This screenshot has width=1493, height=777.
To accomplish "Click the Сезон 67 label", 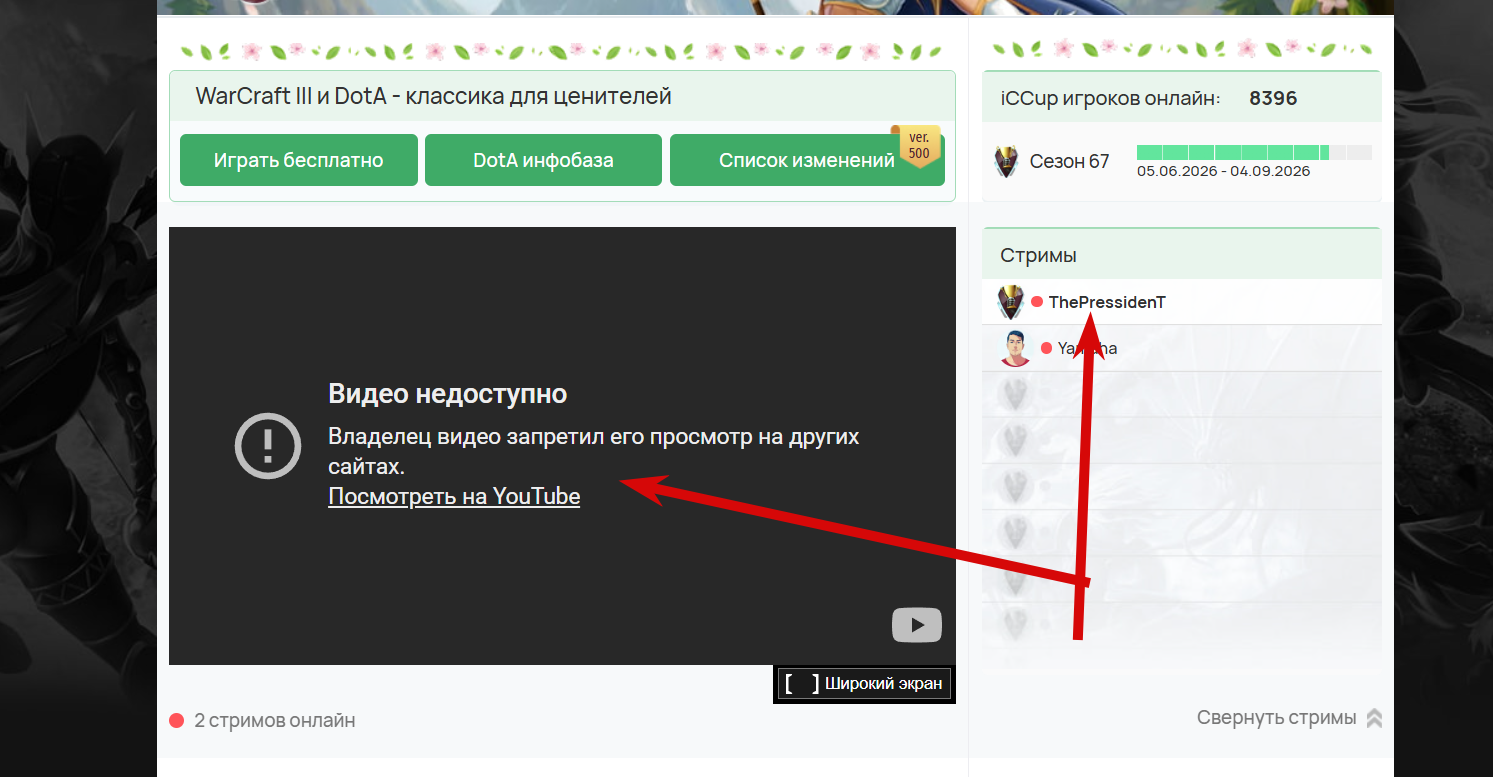I will [1069, 161].
